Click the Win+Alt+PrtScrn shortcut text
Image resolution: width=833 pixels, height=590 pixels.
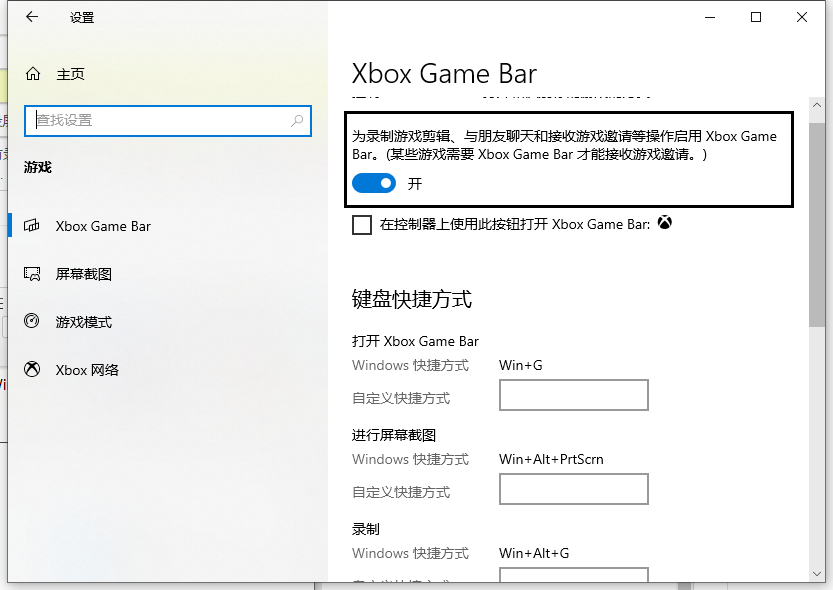click(551, 459)
